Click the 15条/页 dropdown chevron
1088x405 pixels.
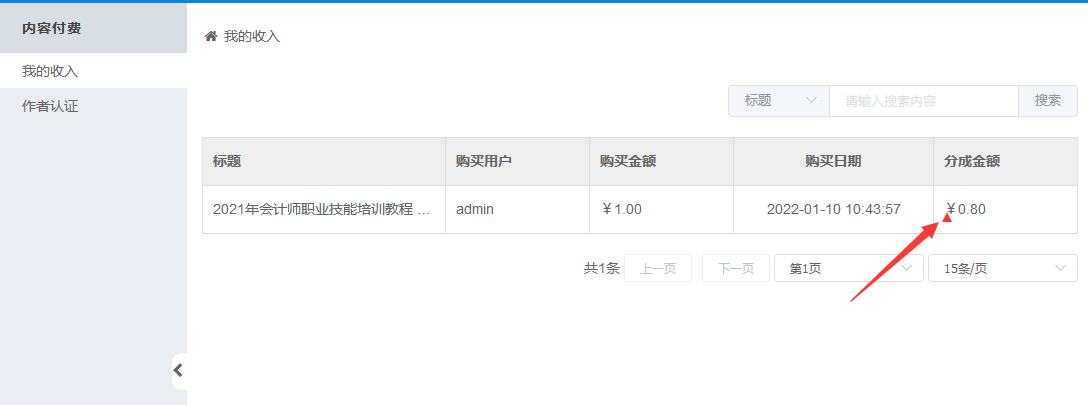[x=1060, y=268]
